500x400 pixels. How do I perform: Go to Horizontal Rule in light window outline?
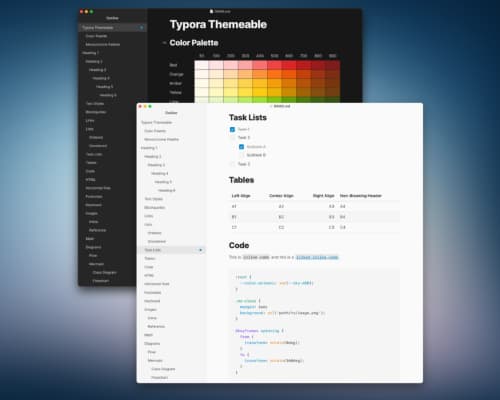coord(157,284)
